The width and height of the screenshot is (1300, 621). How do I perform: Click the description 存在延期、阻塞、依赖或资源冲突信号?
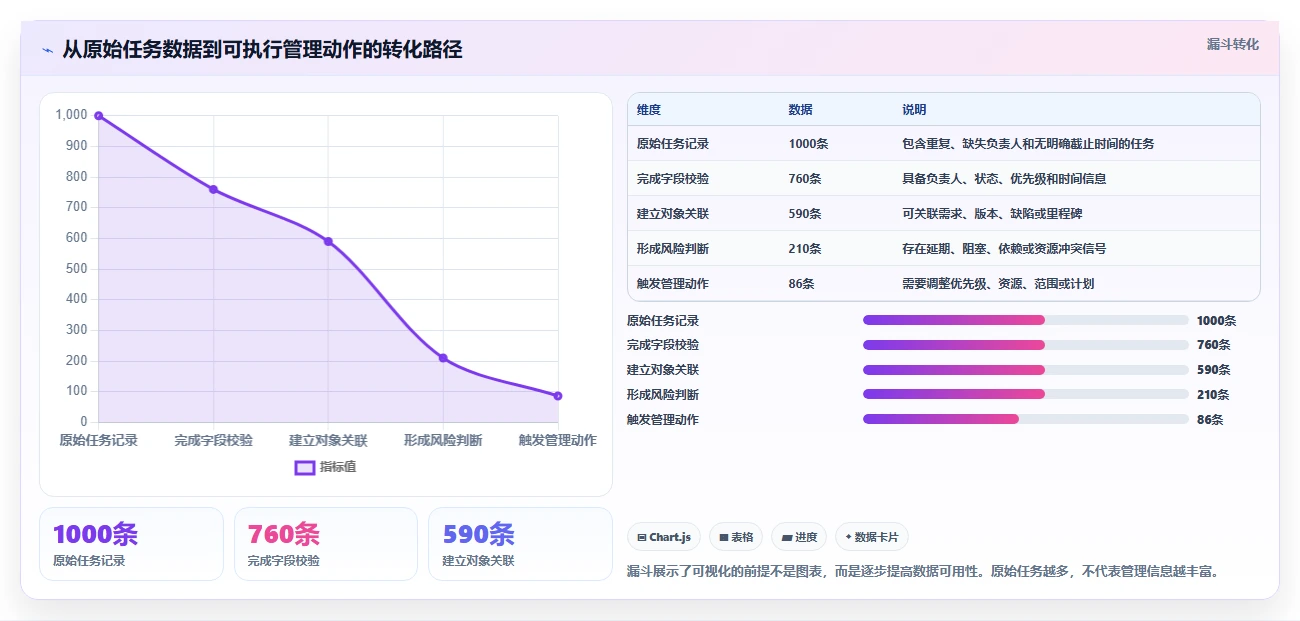click(x=1004, y=249)
